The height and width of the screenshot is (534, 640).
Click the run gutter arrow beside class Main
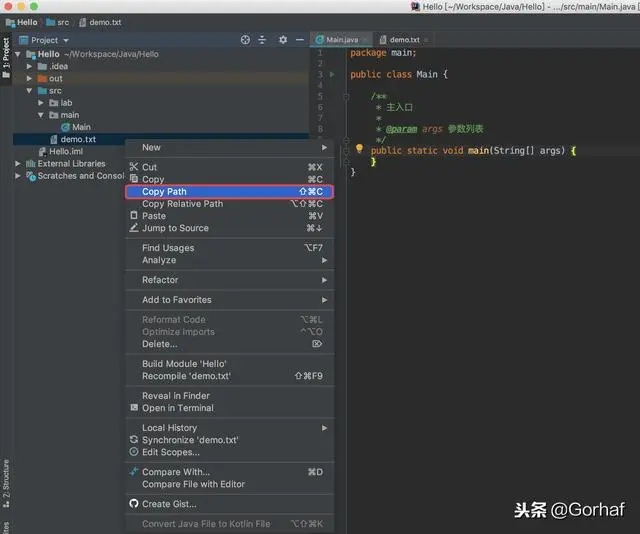click(x=332, y=74)
